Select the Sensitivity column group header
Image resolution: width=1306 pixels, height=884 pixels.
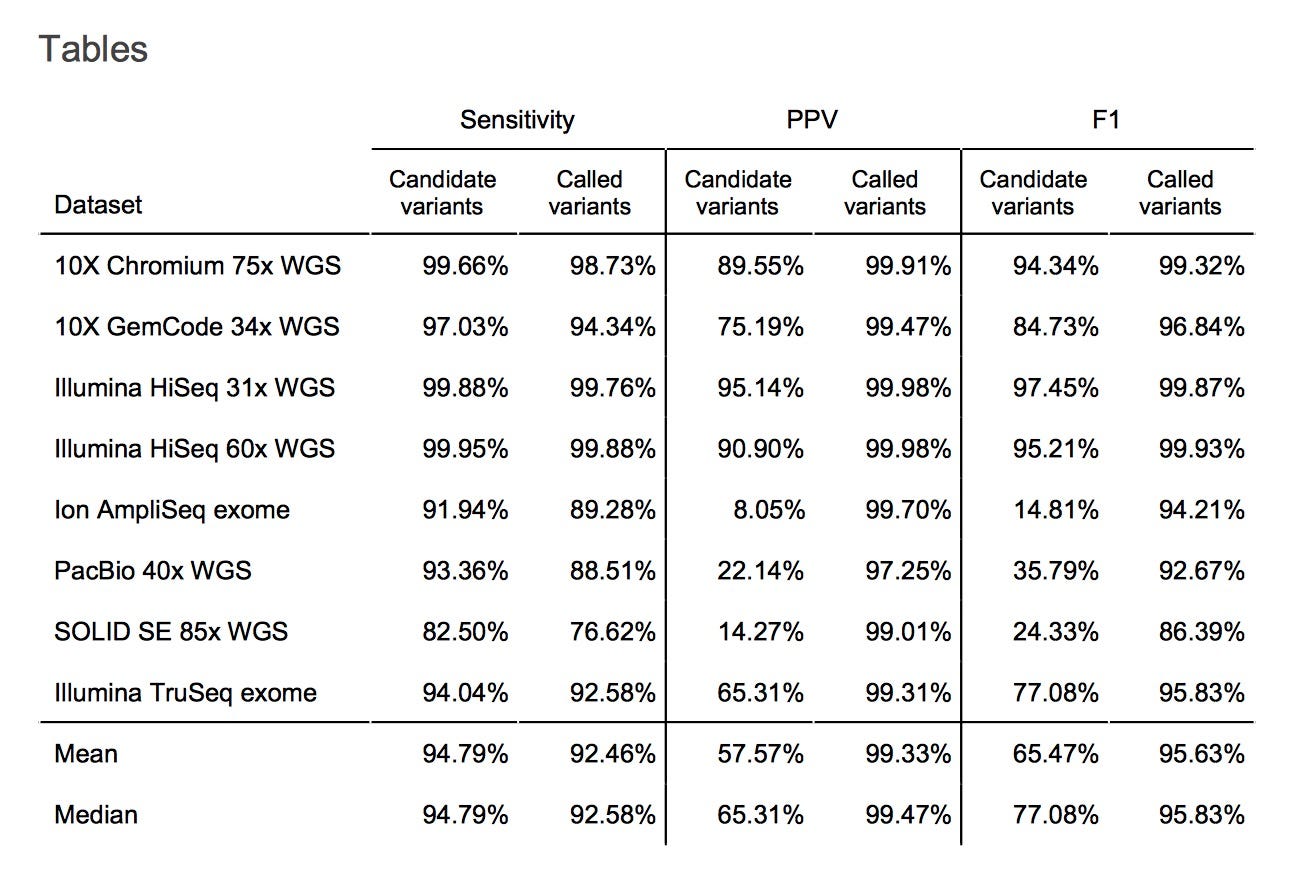(x=517, y=120)
